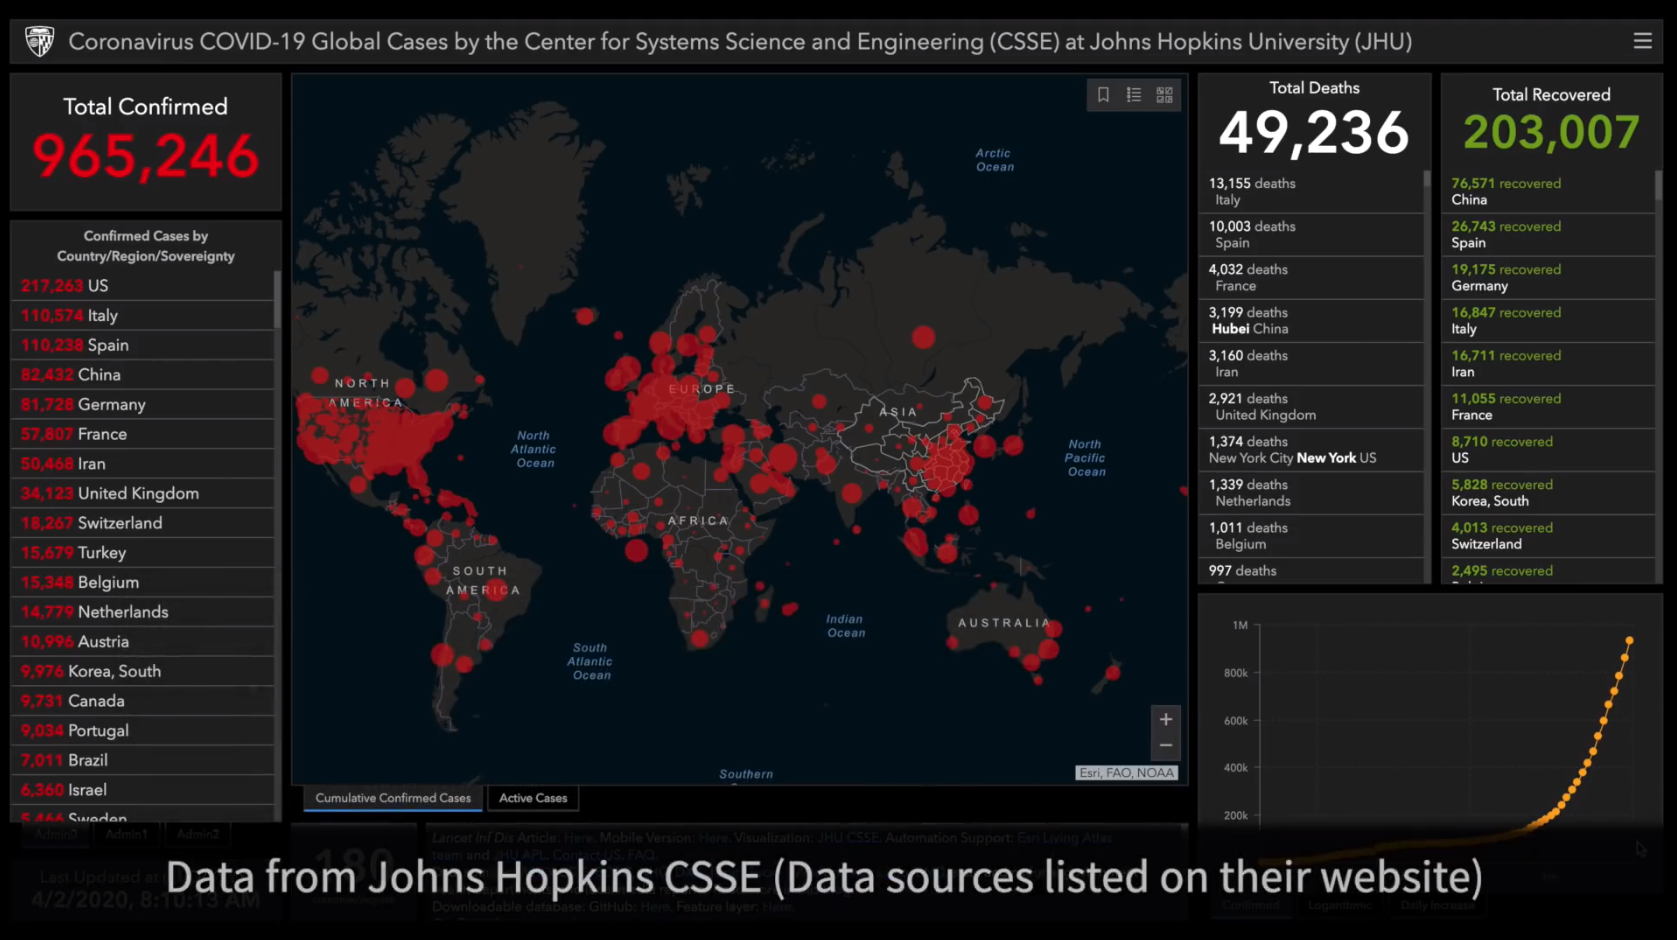
Task: Click the 1,374 deaths New York City row
Action: pyautogui.click(x=1311, y=449)
